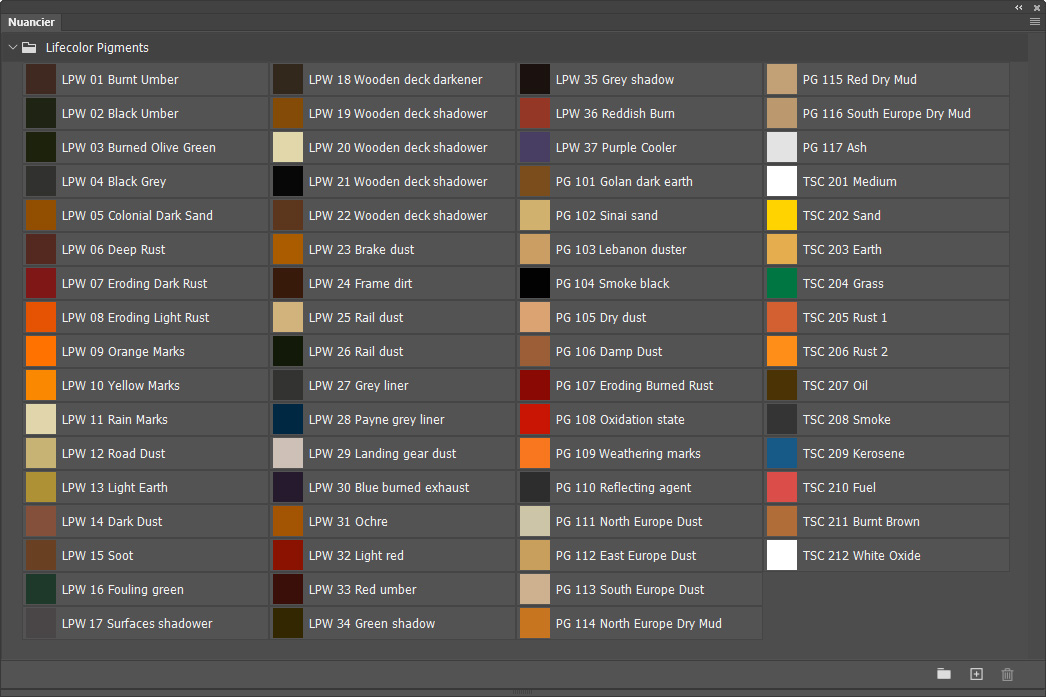Open the Nuancier panel options menu

pos(1035,22)
